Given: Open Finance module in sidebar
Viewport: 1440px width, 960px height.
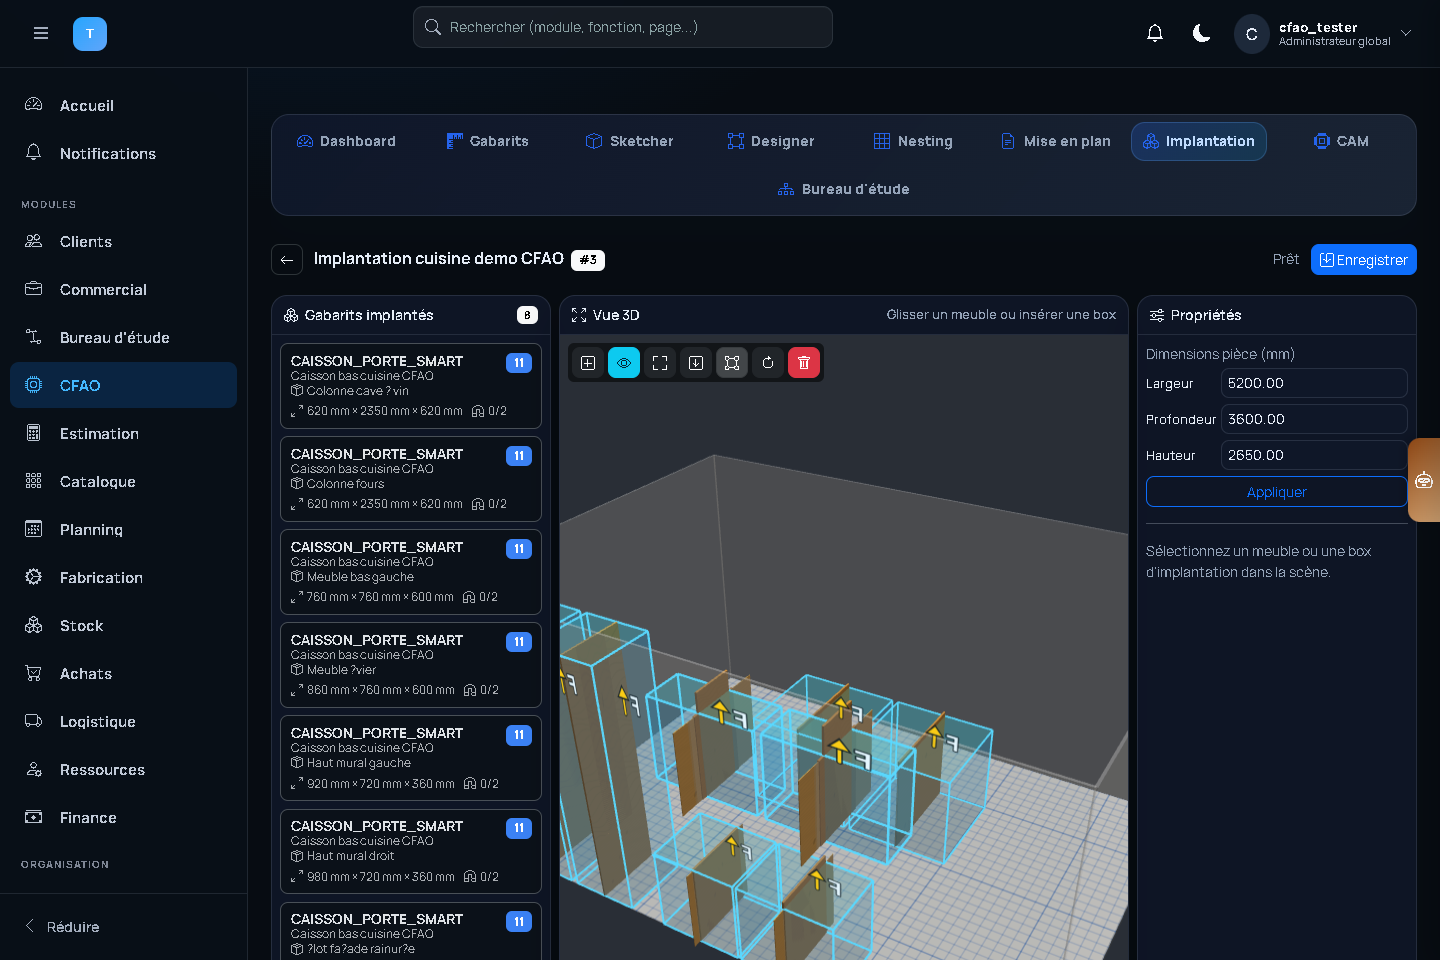Looking at the screenshot, I should coord(123,817).
